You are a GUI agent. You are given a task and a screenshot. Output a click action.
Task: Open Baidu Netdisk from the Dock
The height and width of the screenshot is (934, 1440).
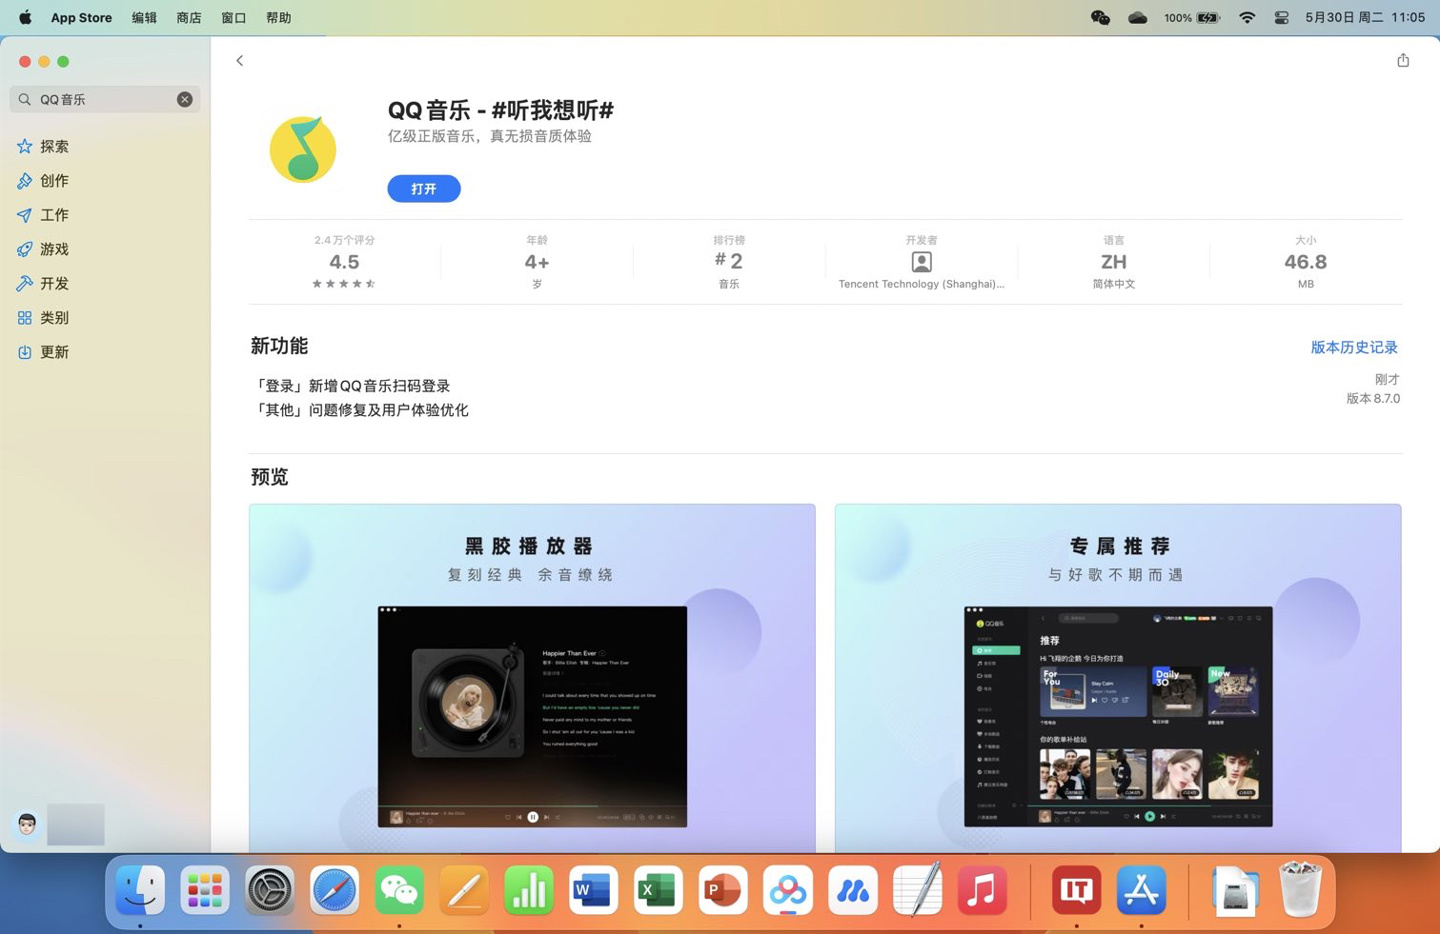click(x=788, y=890)
